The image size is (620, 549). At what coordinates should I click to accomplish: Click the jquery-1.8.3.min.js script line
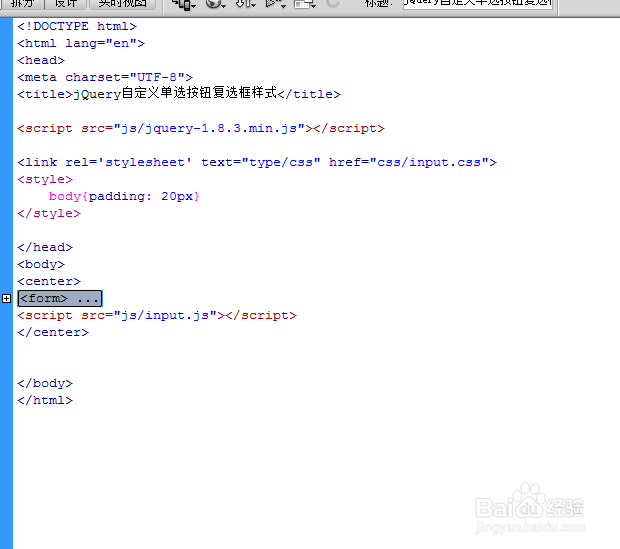pyautogui.click(x=201, y=129)
